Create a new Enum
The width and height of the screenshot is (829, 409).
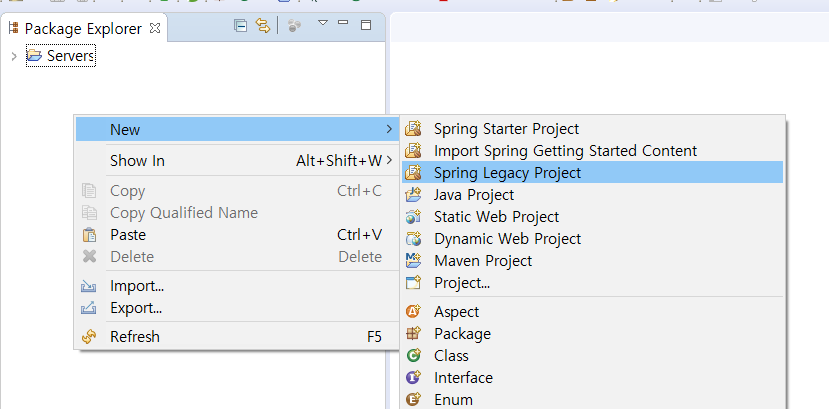(592, 399)
